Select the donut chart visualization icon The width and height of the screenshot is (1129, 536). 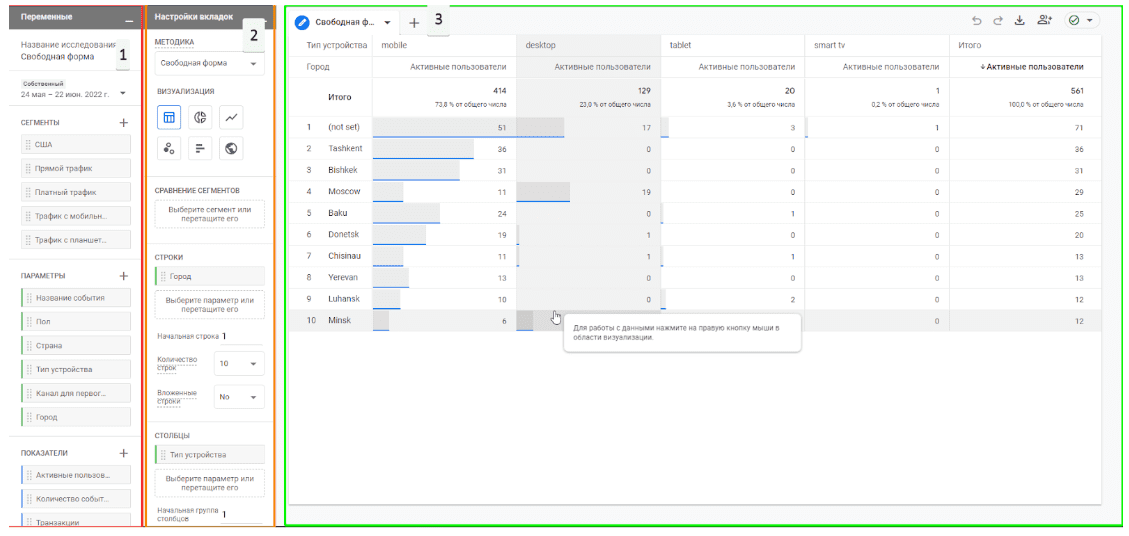[200, 117]
